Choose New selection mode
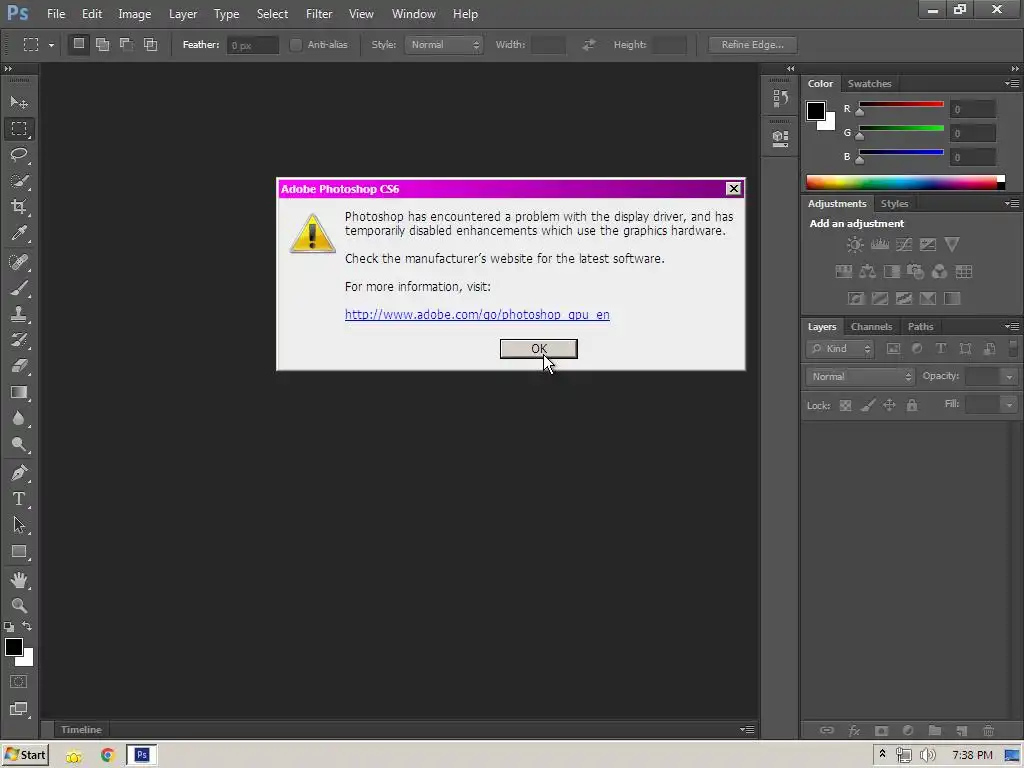 78,44
